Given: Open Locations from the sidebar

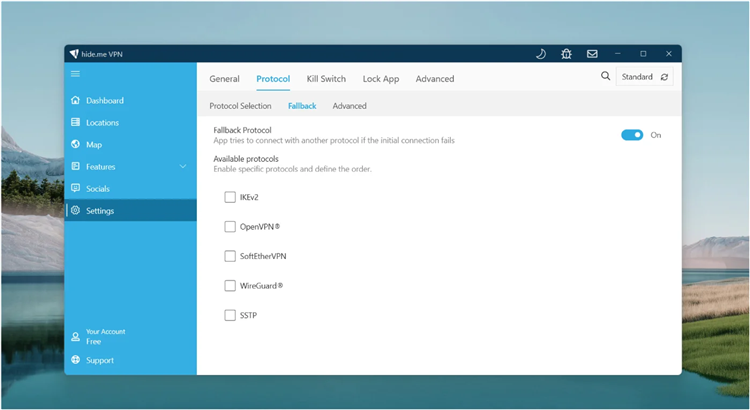Looking at the screenshot, I should coord(131,122).
